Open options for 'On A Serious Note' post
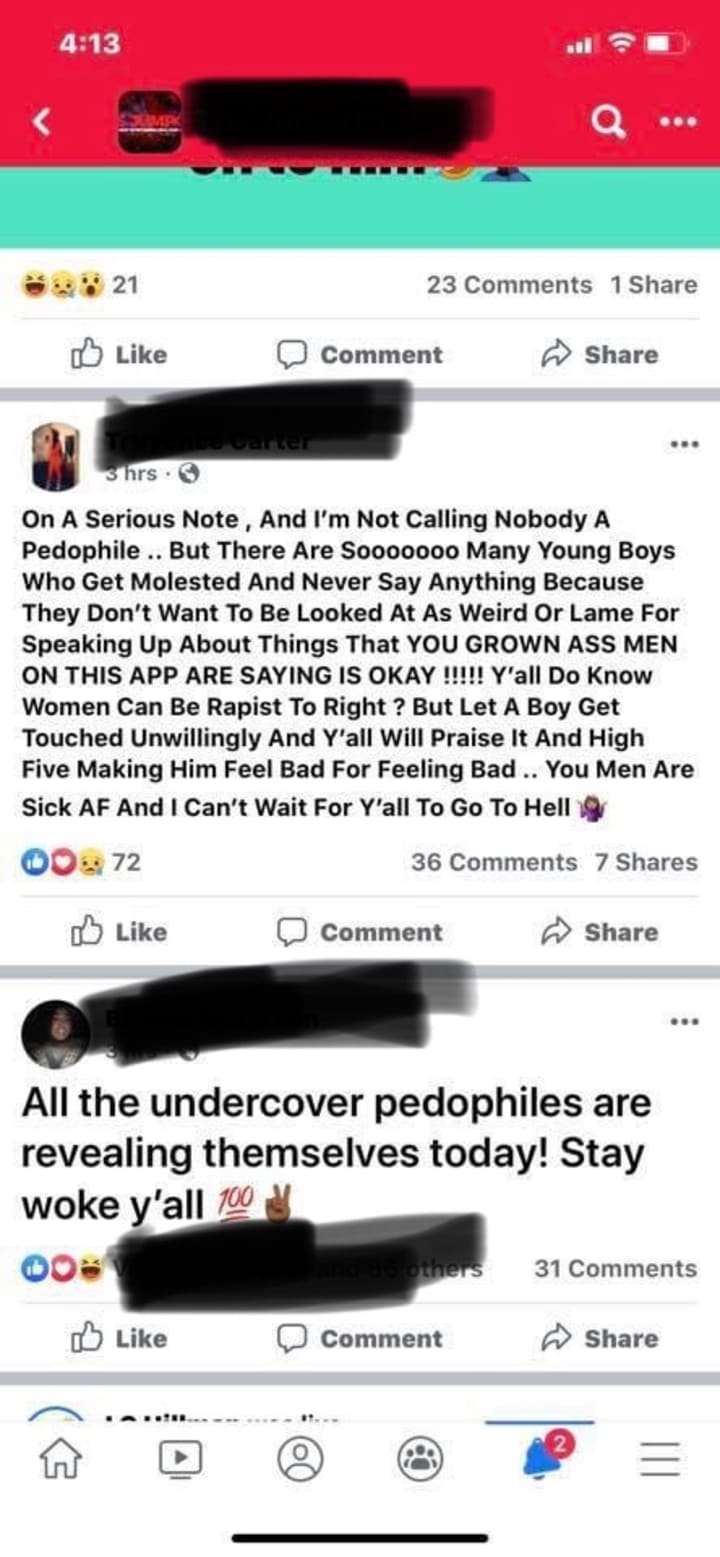The image size is (720, 1557). tap(684, 444)
